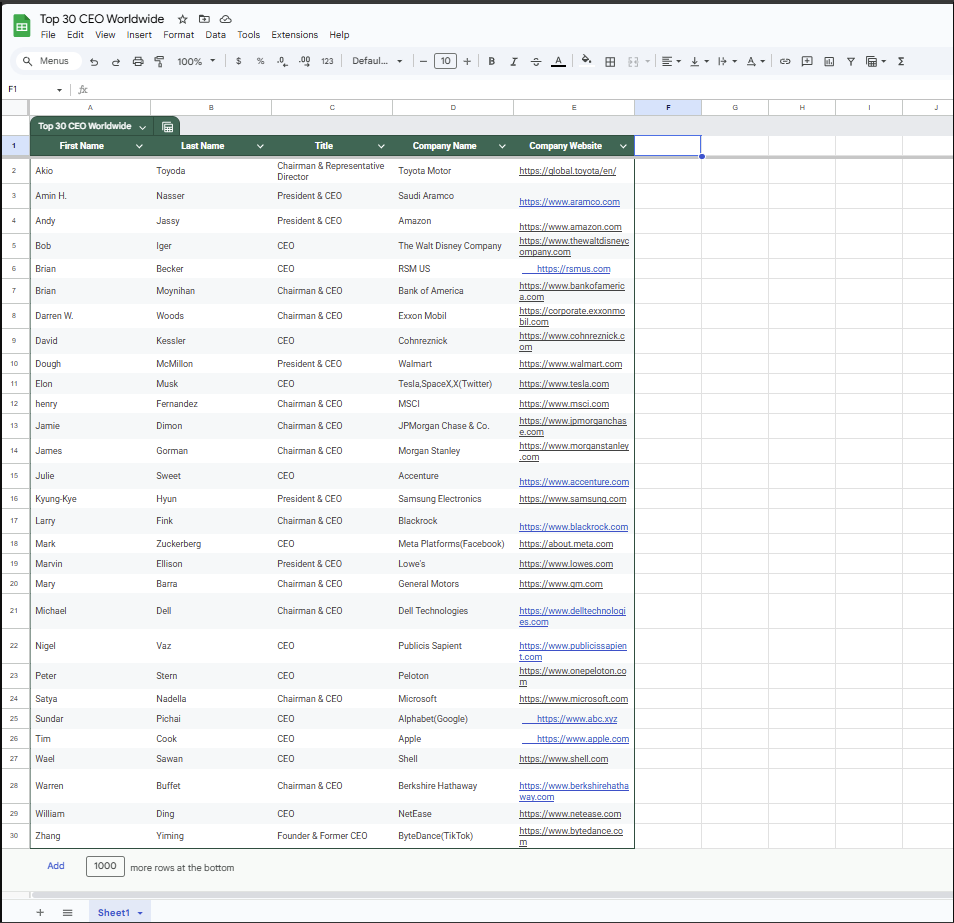954x923 pixels.
Task: Open the text color picker
Action: (558, 61)
